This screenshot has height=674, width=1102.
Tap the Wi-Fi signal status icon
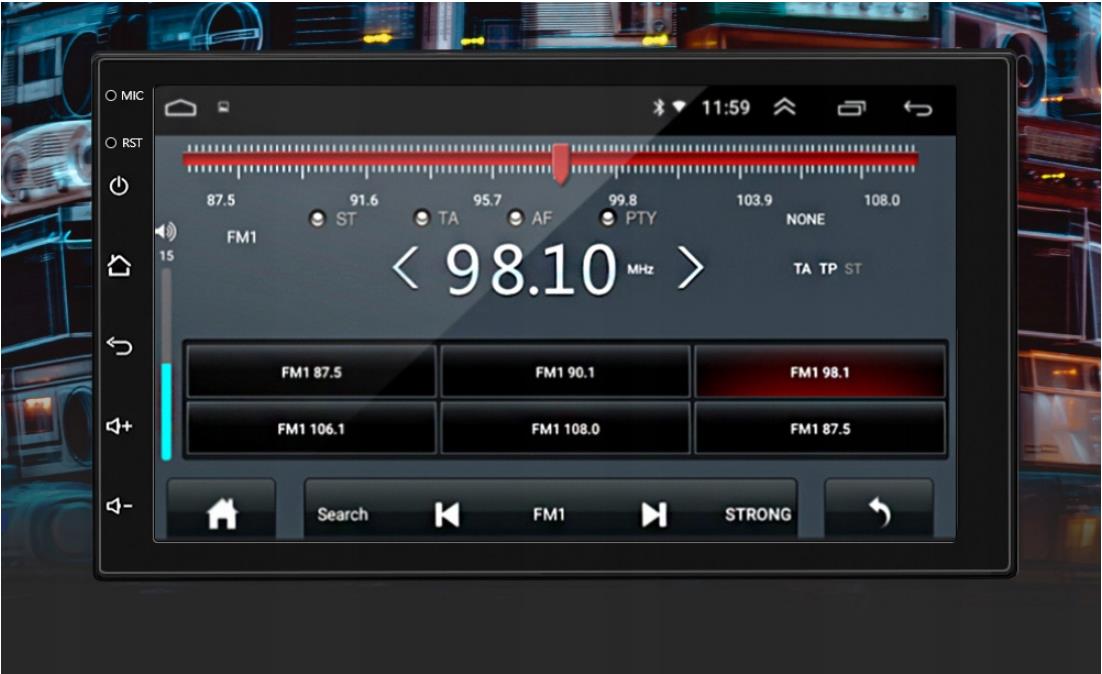pyautogui.click(x=679, y=106)
